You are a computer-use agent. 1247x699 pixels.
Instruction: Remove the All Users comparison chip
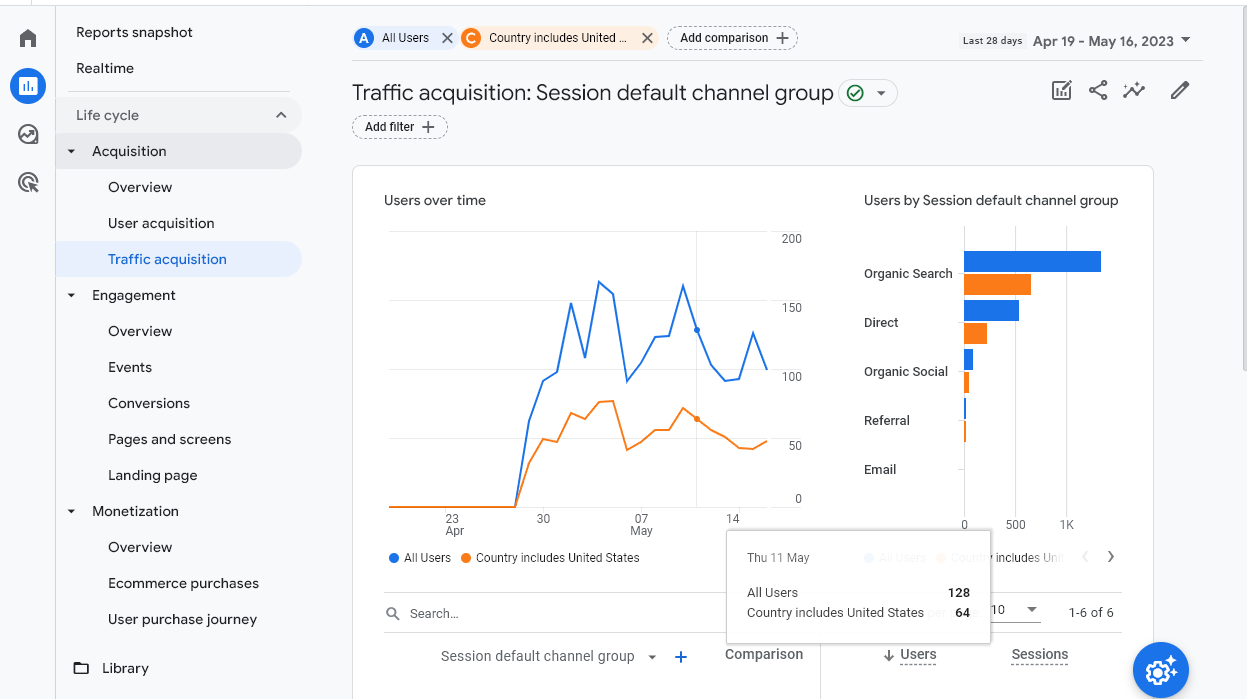click(x=445, y=37)
